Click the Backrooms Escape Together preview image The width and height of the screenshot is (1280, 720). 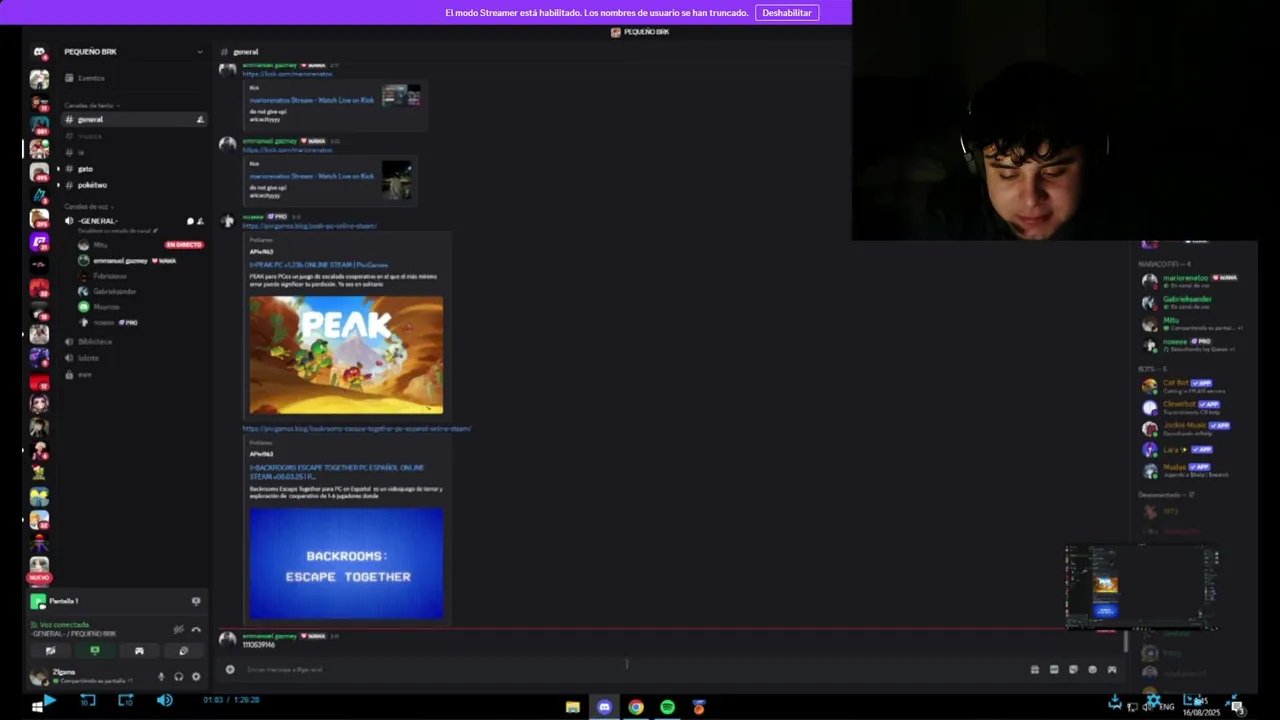[346, 564]
